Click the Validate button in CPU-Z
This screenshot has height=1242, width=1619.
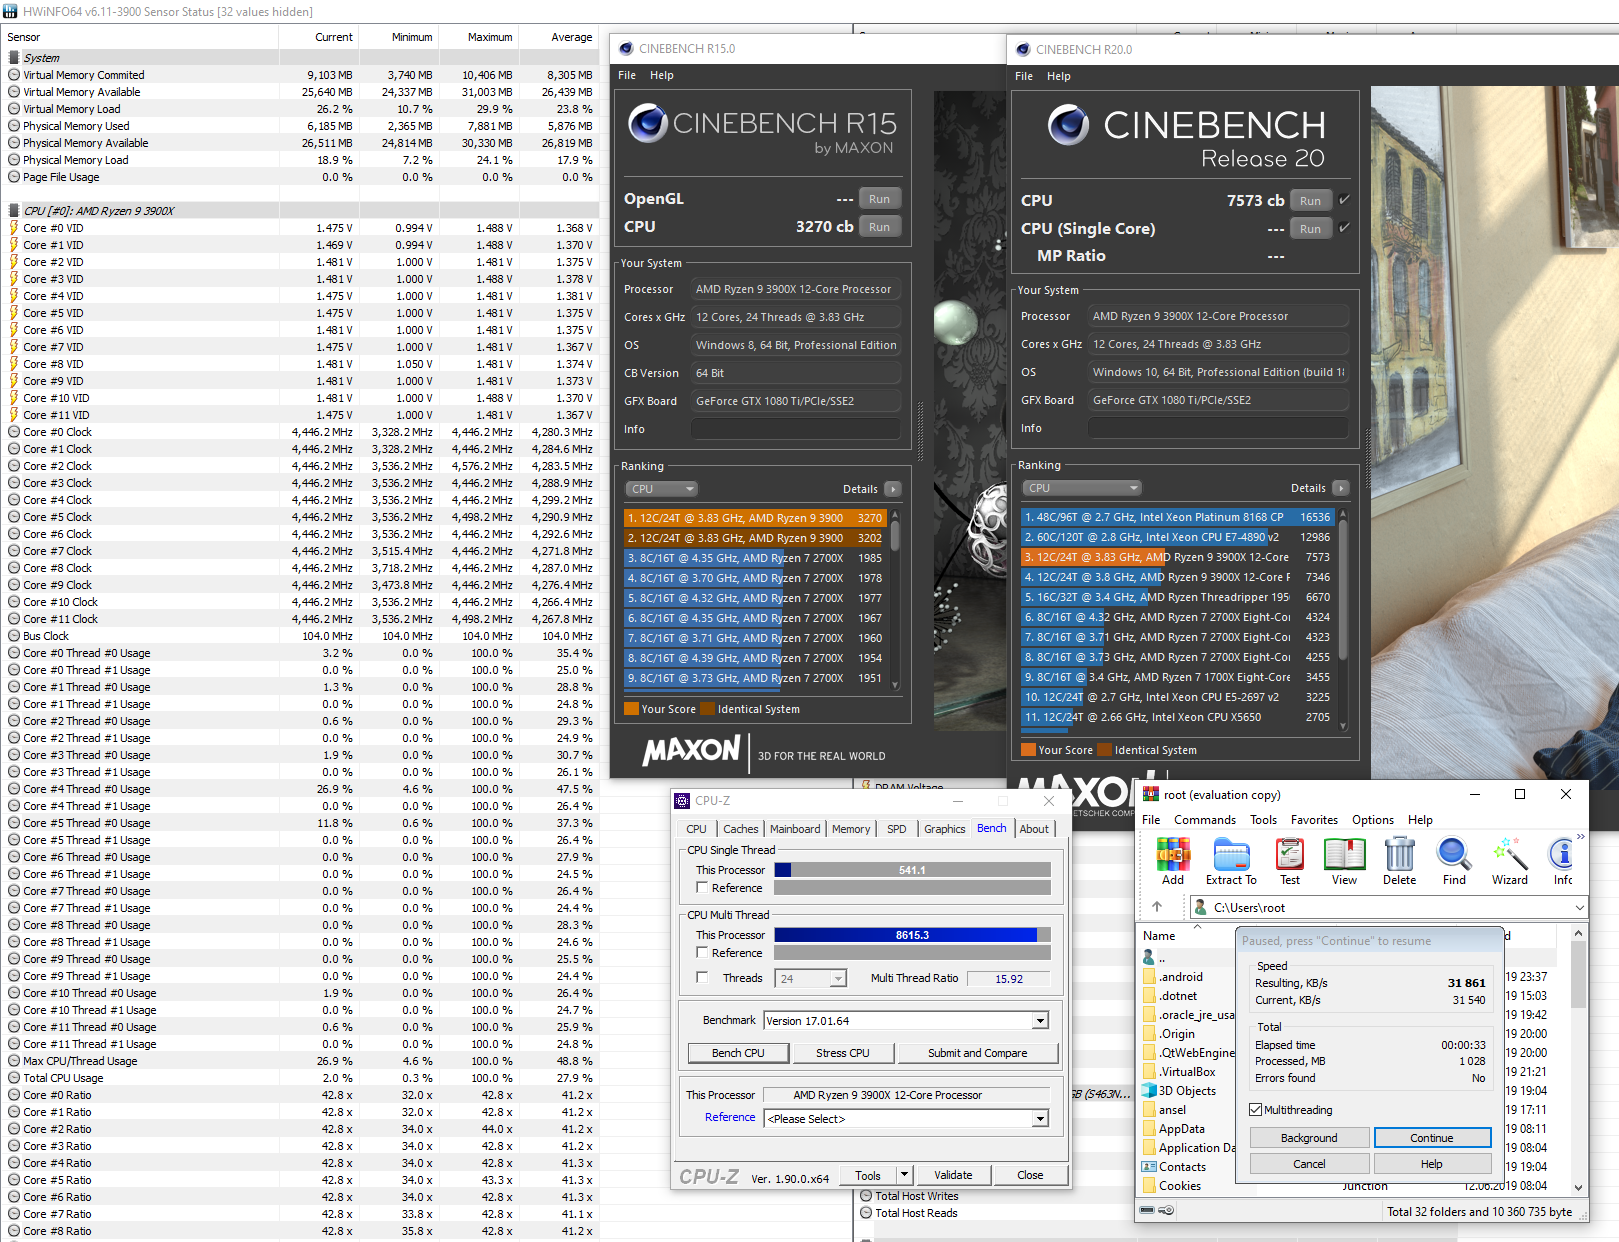tap(953, 1175)
